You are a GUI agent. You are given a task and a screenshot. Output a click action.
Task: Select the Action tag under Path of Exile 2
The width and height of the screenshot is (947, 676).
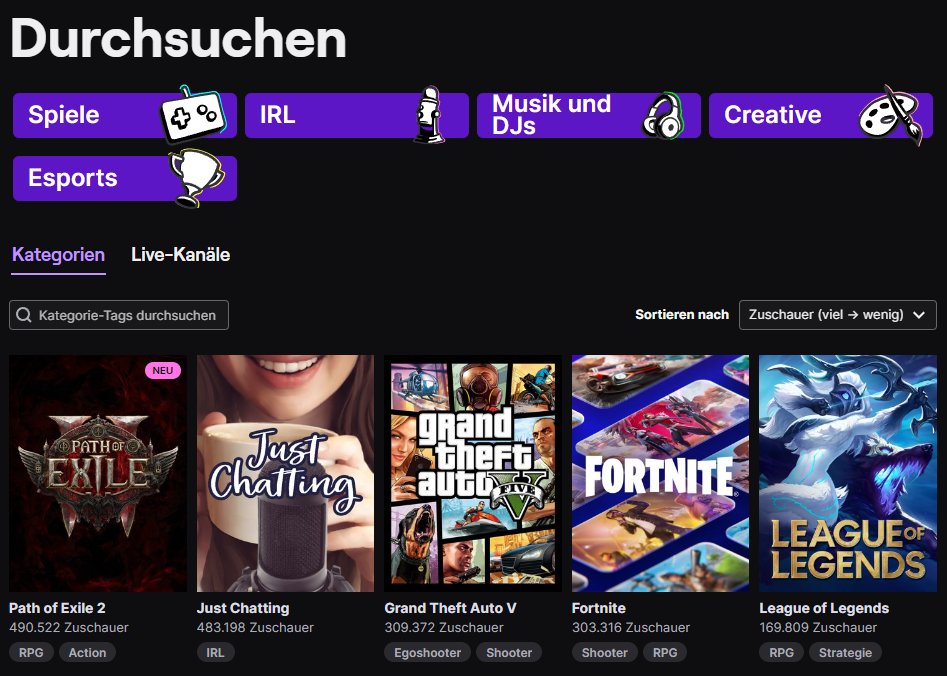88,652
